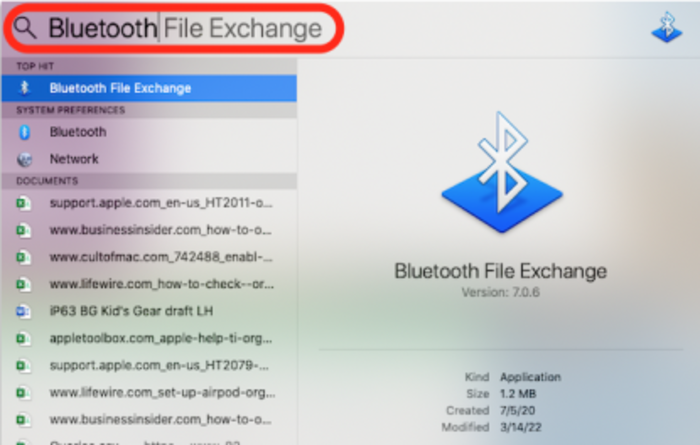
Task: Select the support.apple.com_en-us_HT2011 document
Action: 149,203
